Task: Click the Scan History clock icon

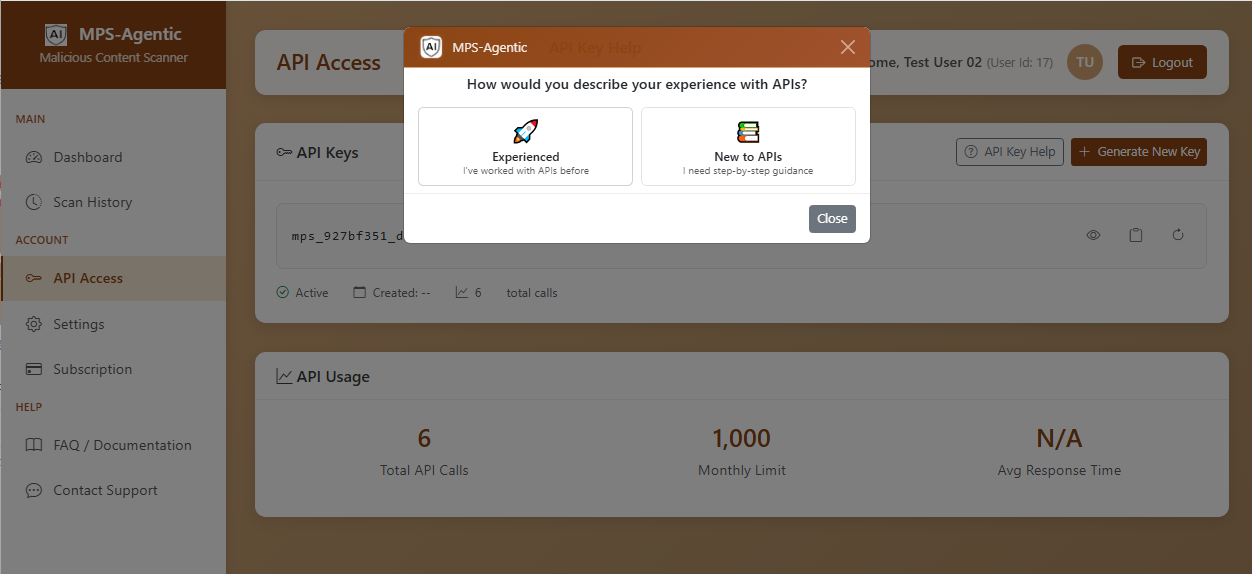Action: click(x=34, y=202)
